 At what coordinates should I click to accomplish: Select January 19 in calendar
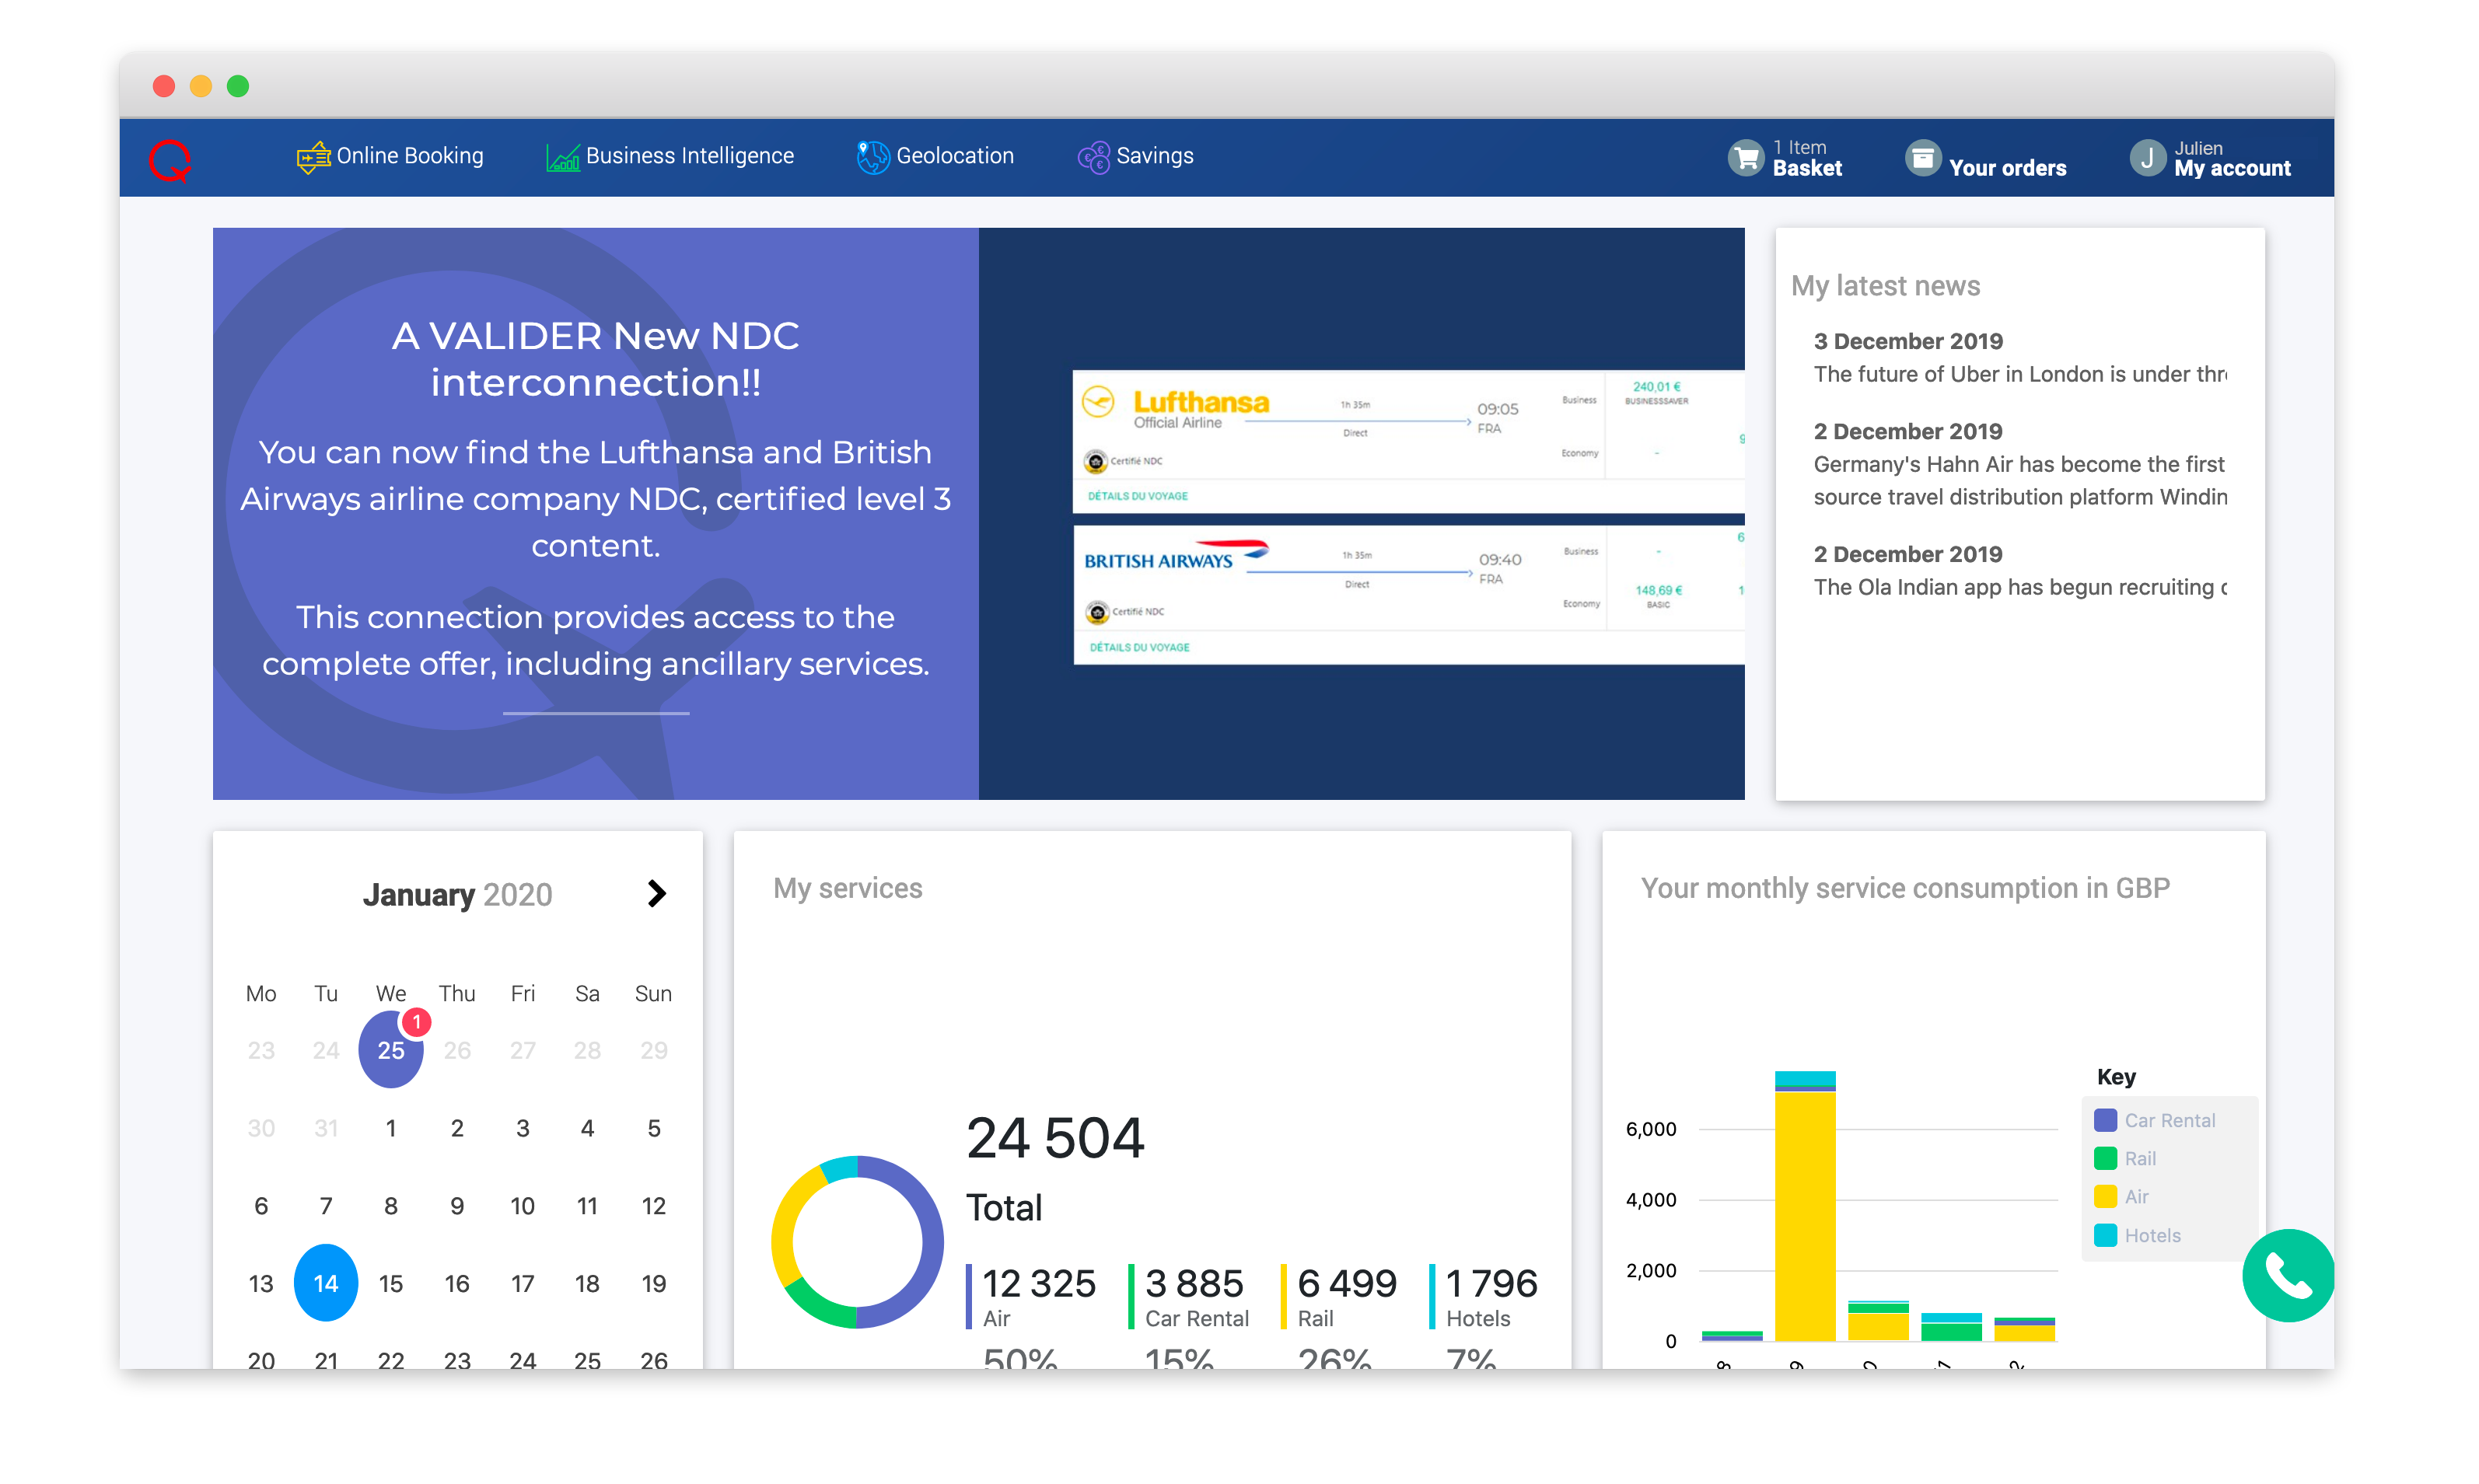click(654, 1283)
